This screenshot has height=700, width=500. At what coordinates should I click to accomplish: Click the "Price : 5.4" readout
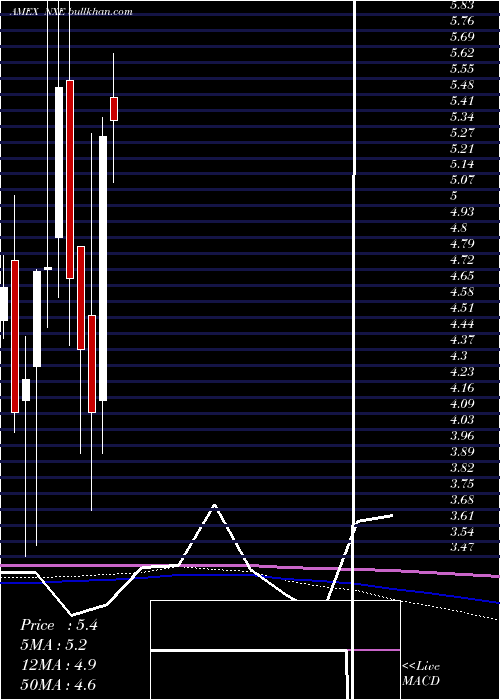(x=59, y=625)
